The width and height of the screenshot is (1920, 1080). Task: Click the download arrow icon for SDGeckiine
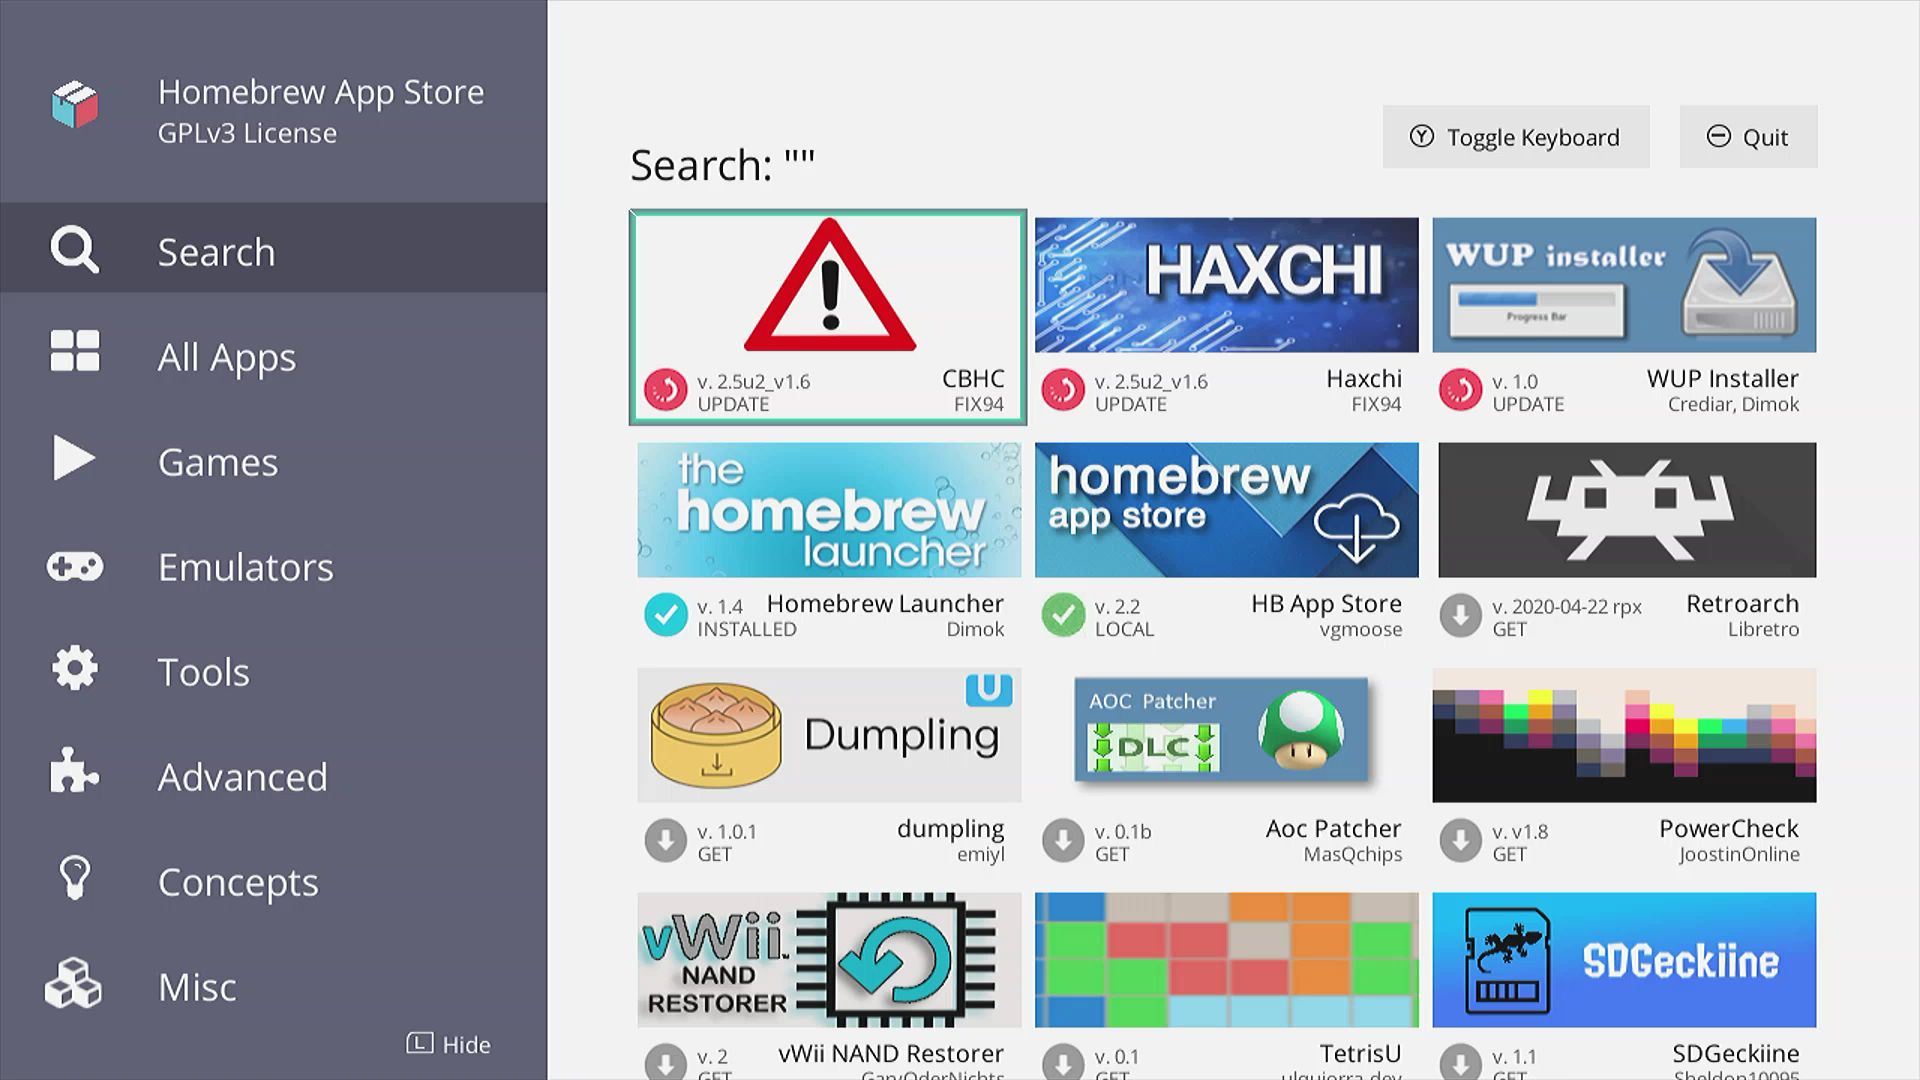click(1460, 1061)
